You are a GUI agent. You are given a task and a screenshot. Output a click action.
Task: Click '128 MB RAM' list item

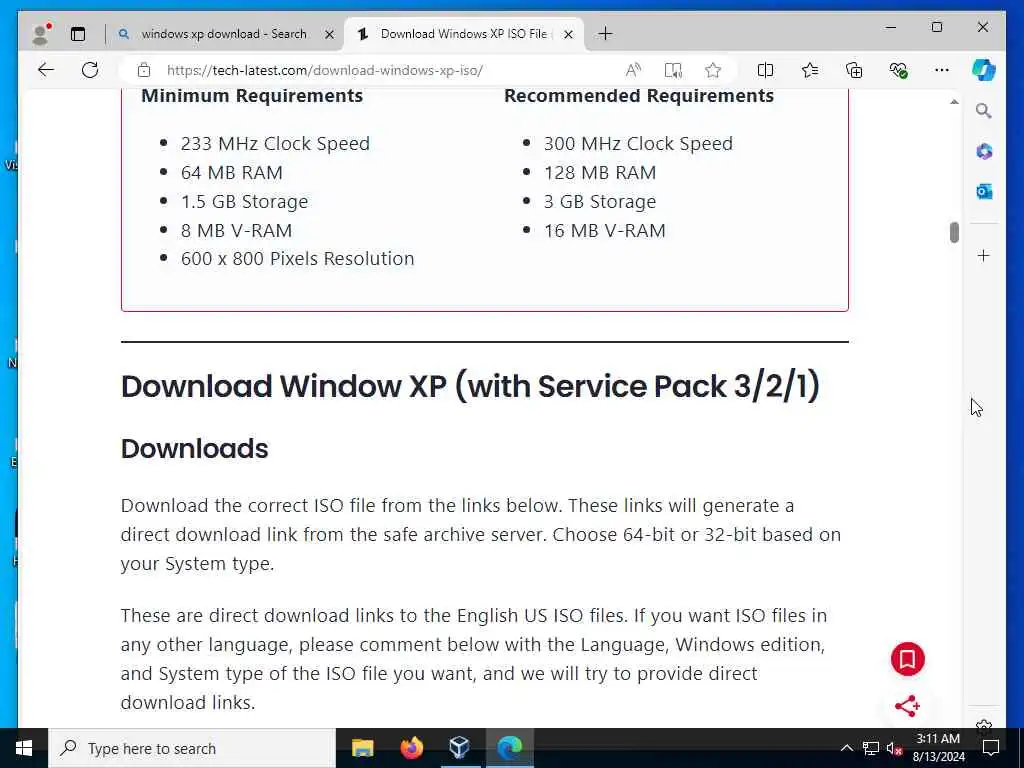[x=600, y=172]
